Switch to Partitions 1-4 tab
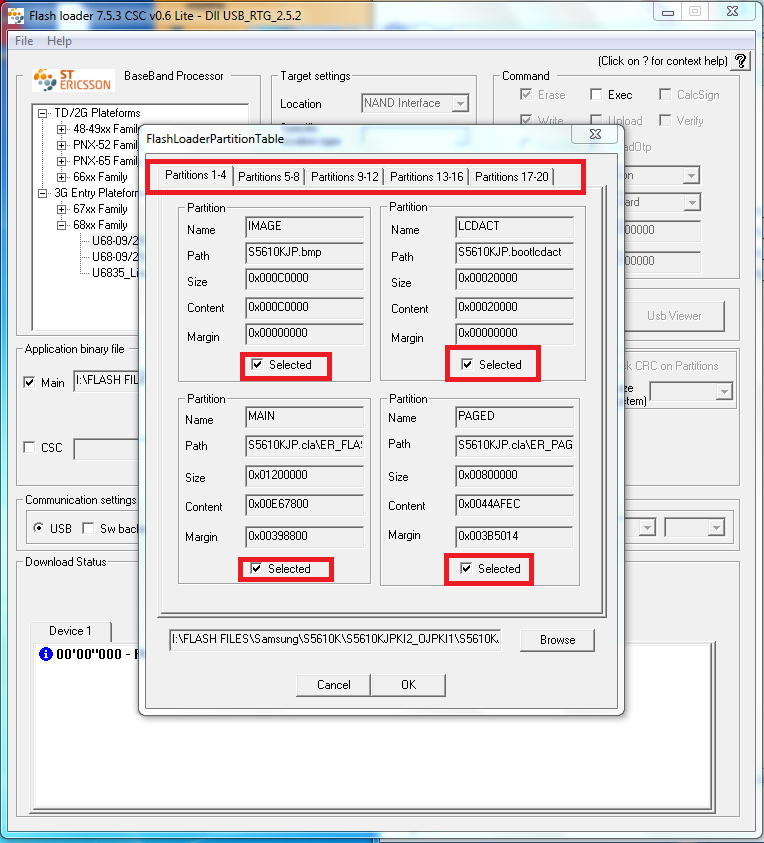Viewport: 764px width, 843px height. 195,175
